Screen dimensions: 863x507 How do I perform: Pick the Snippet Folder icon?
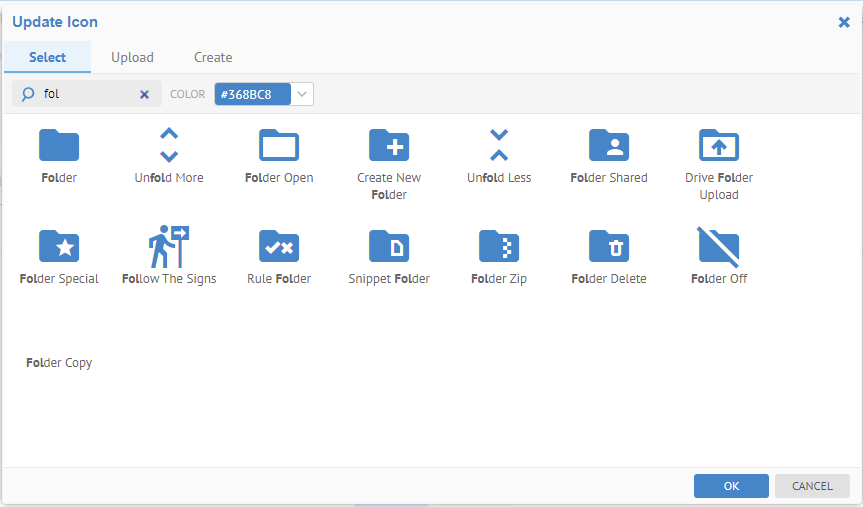(x=389, y=246)
